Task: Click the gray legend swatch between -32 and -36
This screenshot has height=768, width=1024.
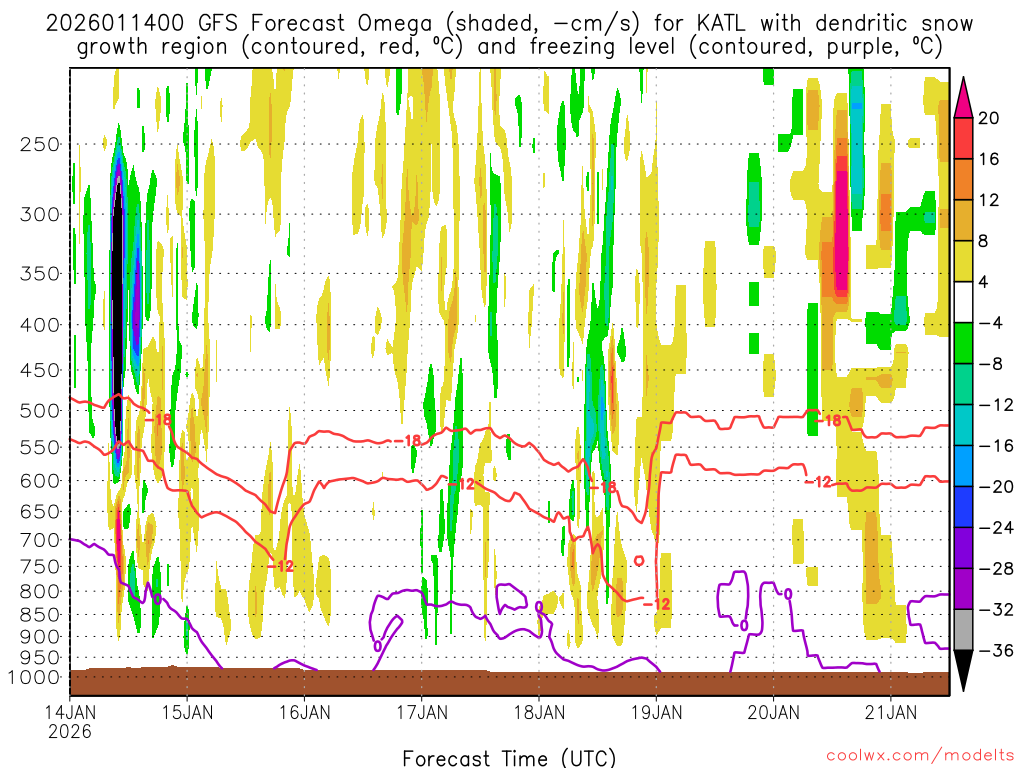Action: click(963, 630)
